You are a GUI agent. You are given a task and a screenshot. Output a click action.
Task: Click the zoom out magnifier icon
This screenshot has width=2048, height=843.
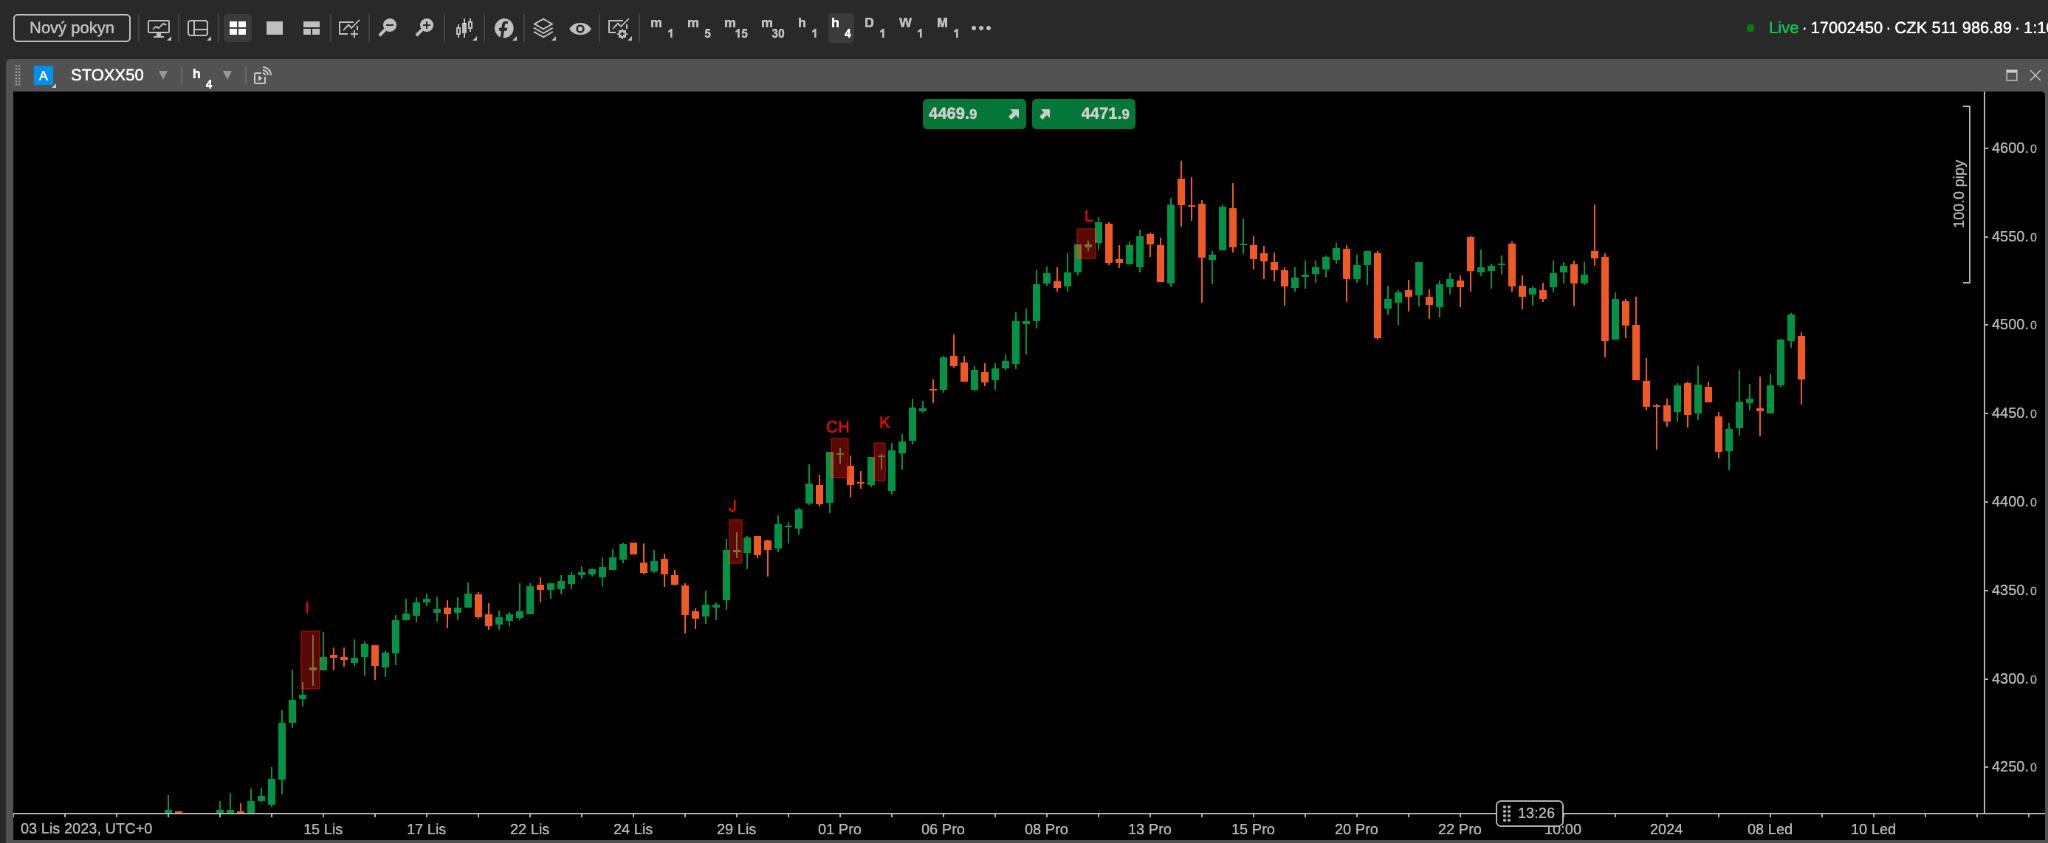coord(388,29)
